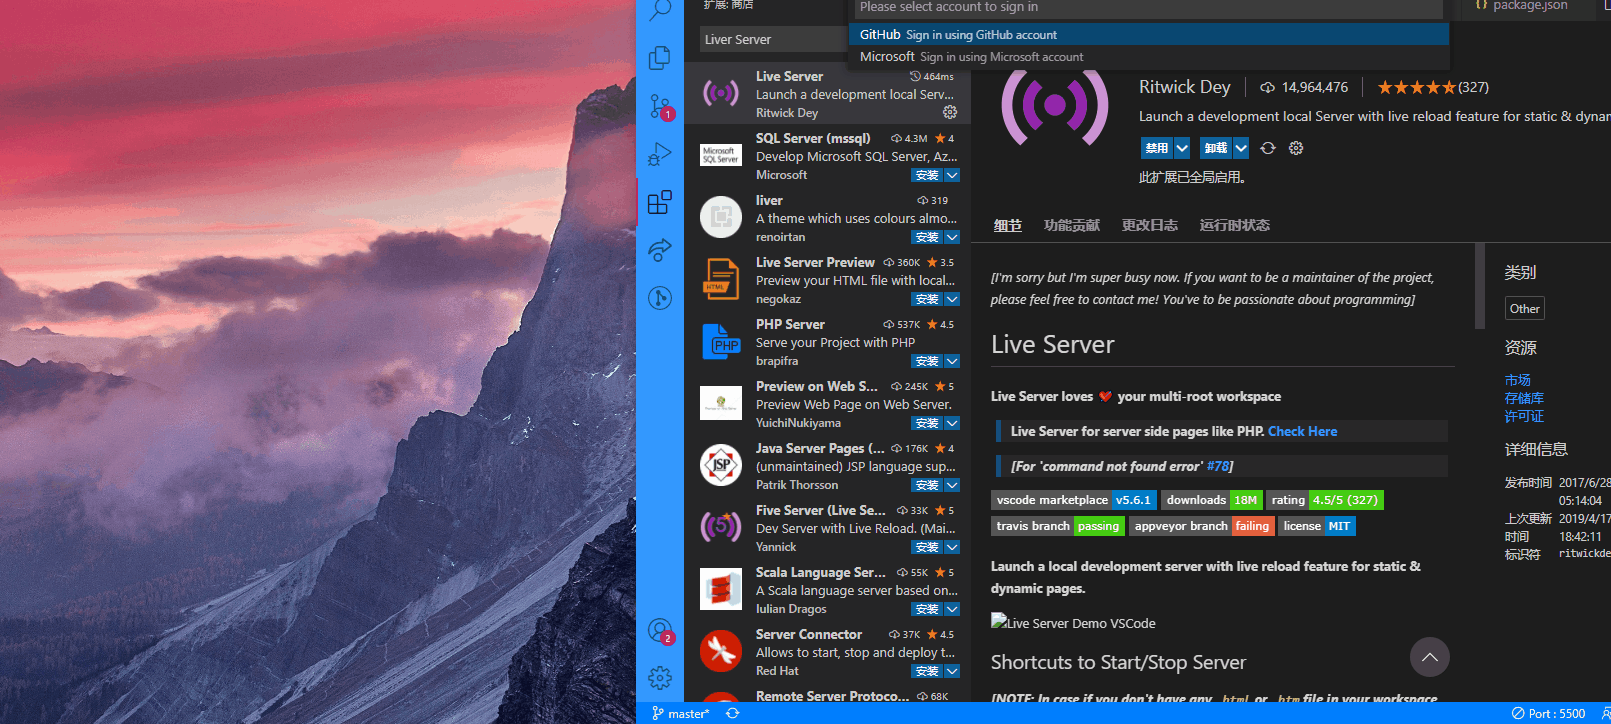Expand install options for Server Connector
This screenshot has height=724, width=1611.
[952, 671]
